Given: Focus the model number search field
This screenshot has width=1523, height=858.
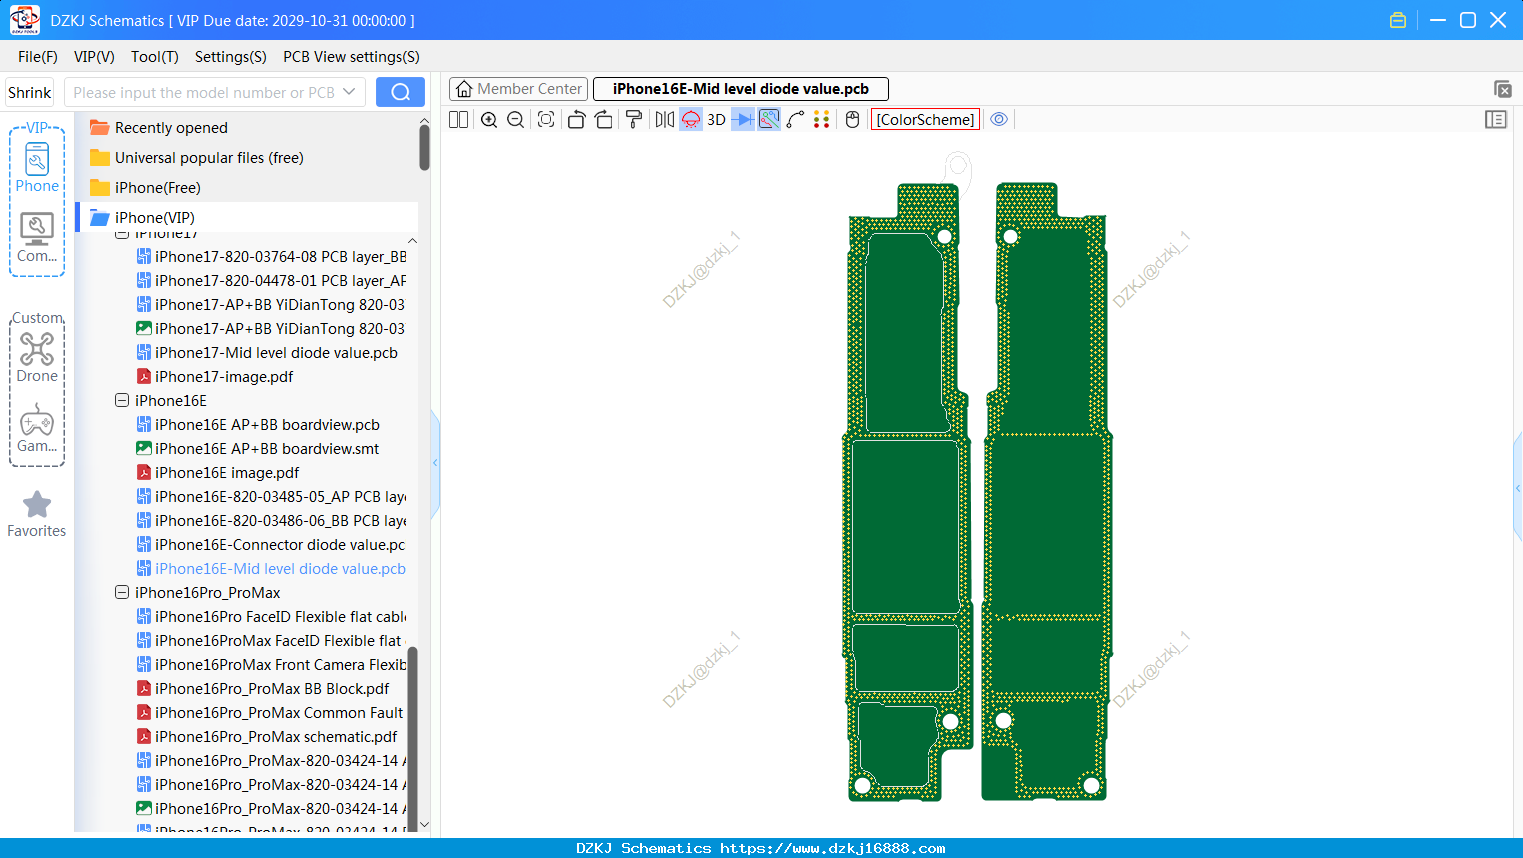Looking at the screenshot, I should pos(203,92).
